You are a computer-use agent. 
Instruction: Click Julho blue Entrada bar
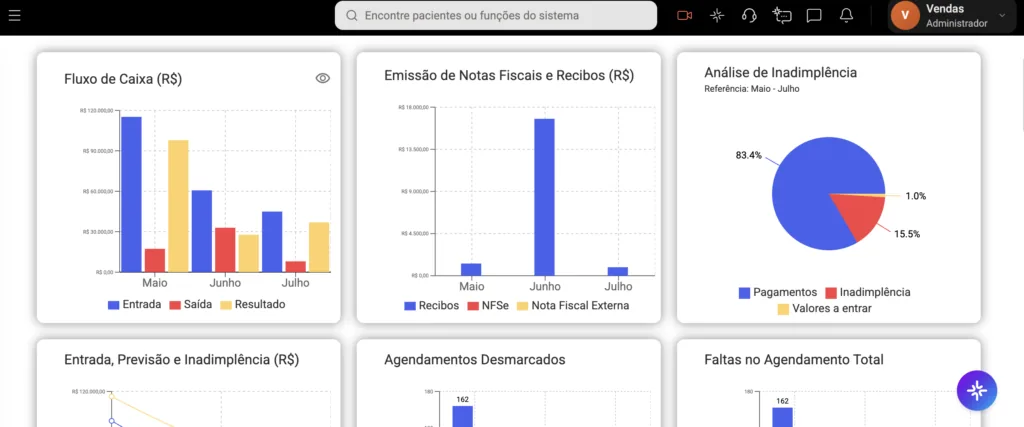(272, 242)
